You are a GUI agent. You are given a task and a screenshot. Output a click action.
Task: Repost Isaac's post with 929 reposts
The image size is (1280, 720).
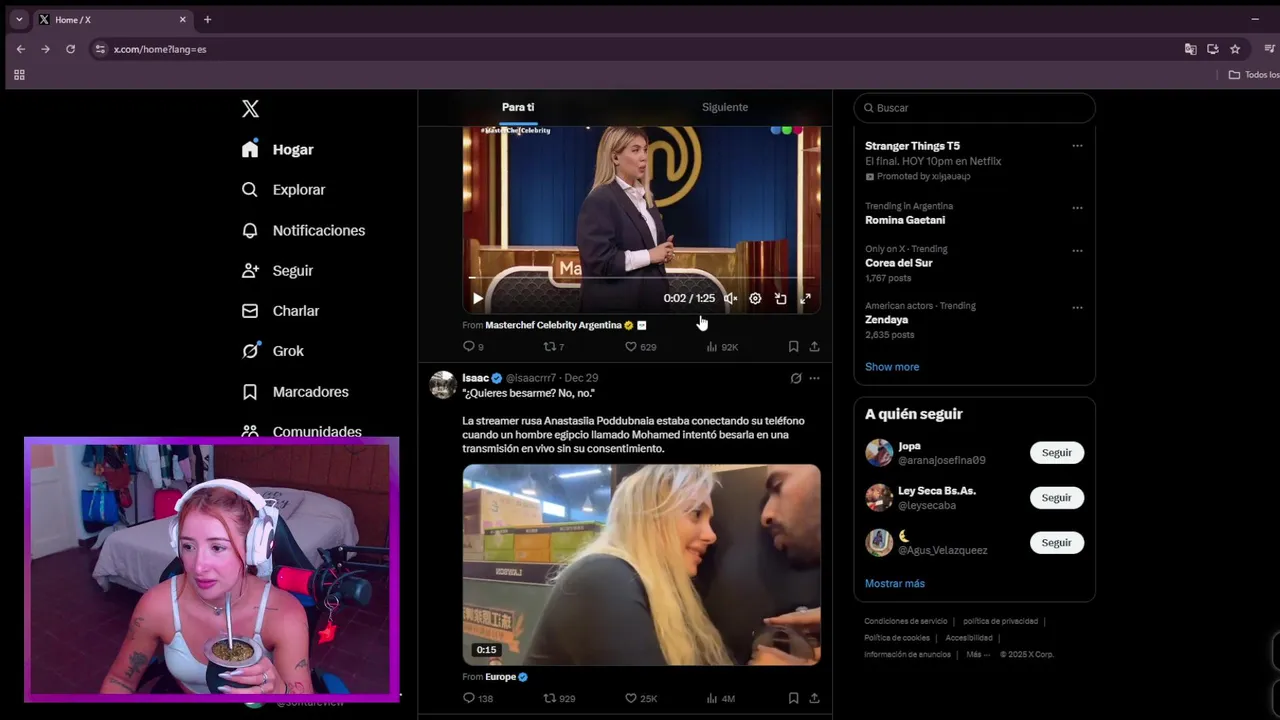(x=559, y=698)
